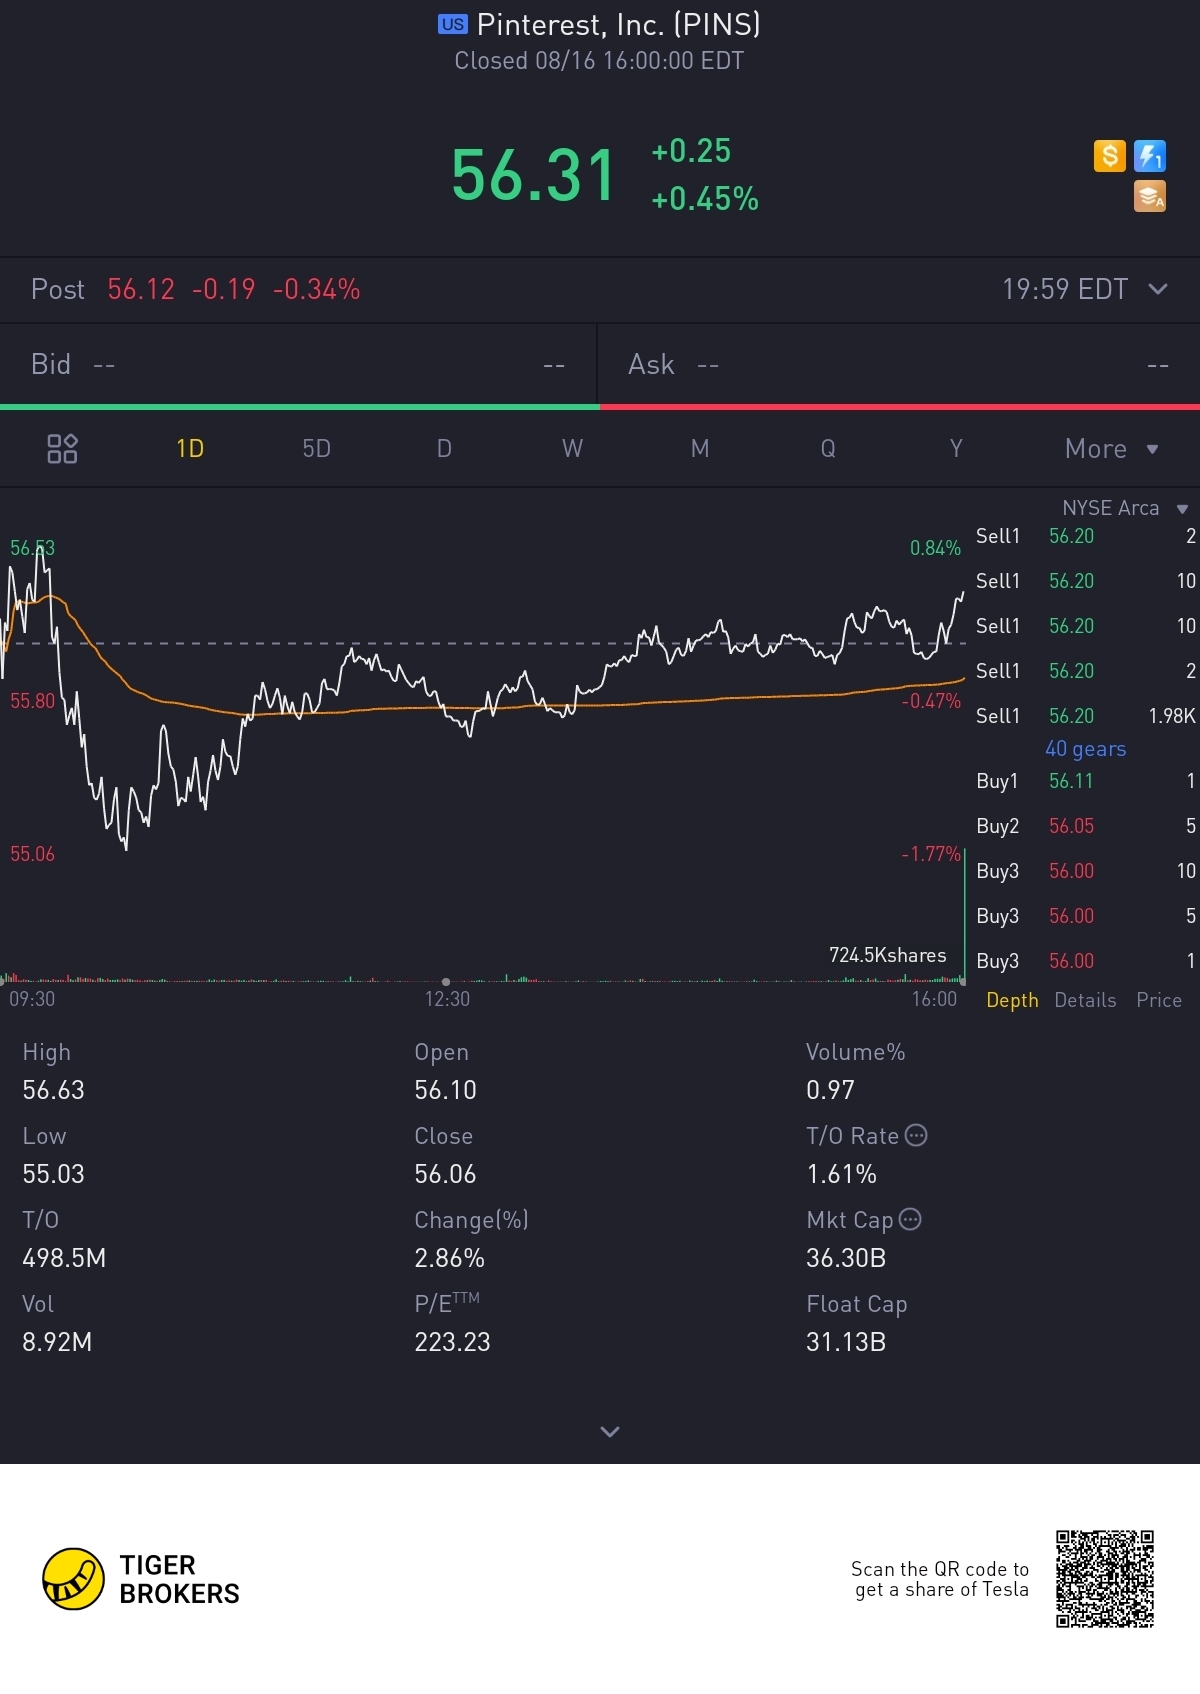Click the Tesla share QR code
Image resolution: width=1200 pixels, height=1694 pixels.
pyautogui.click(x=1105, y=1579)
